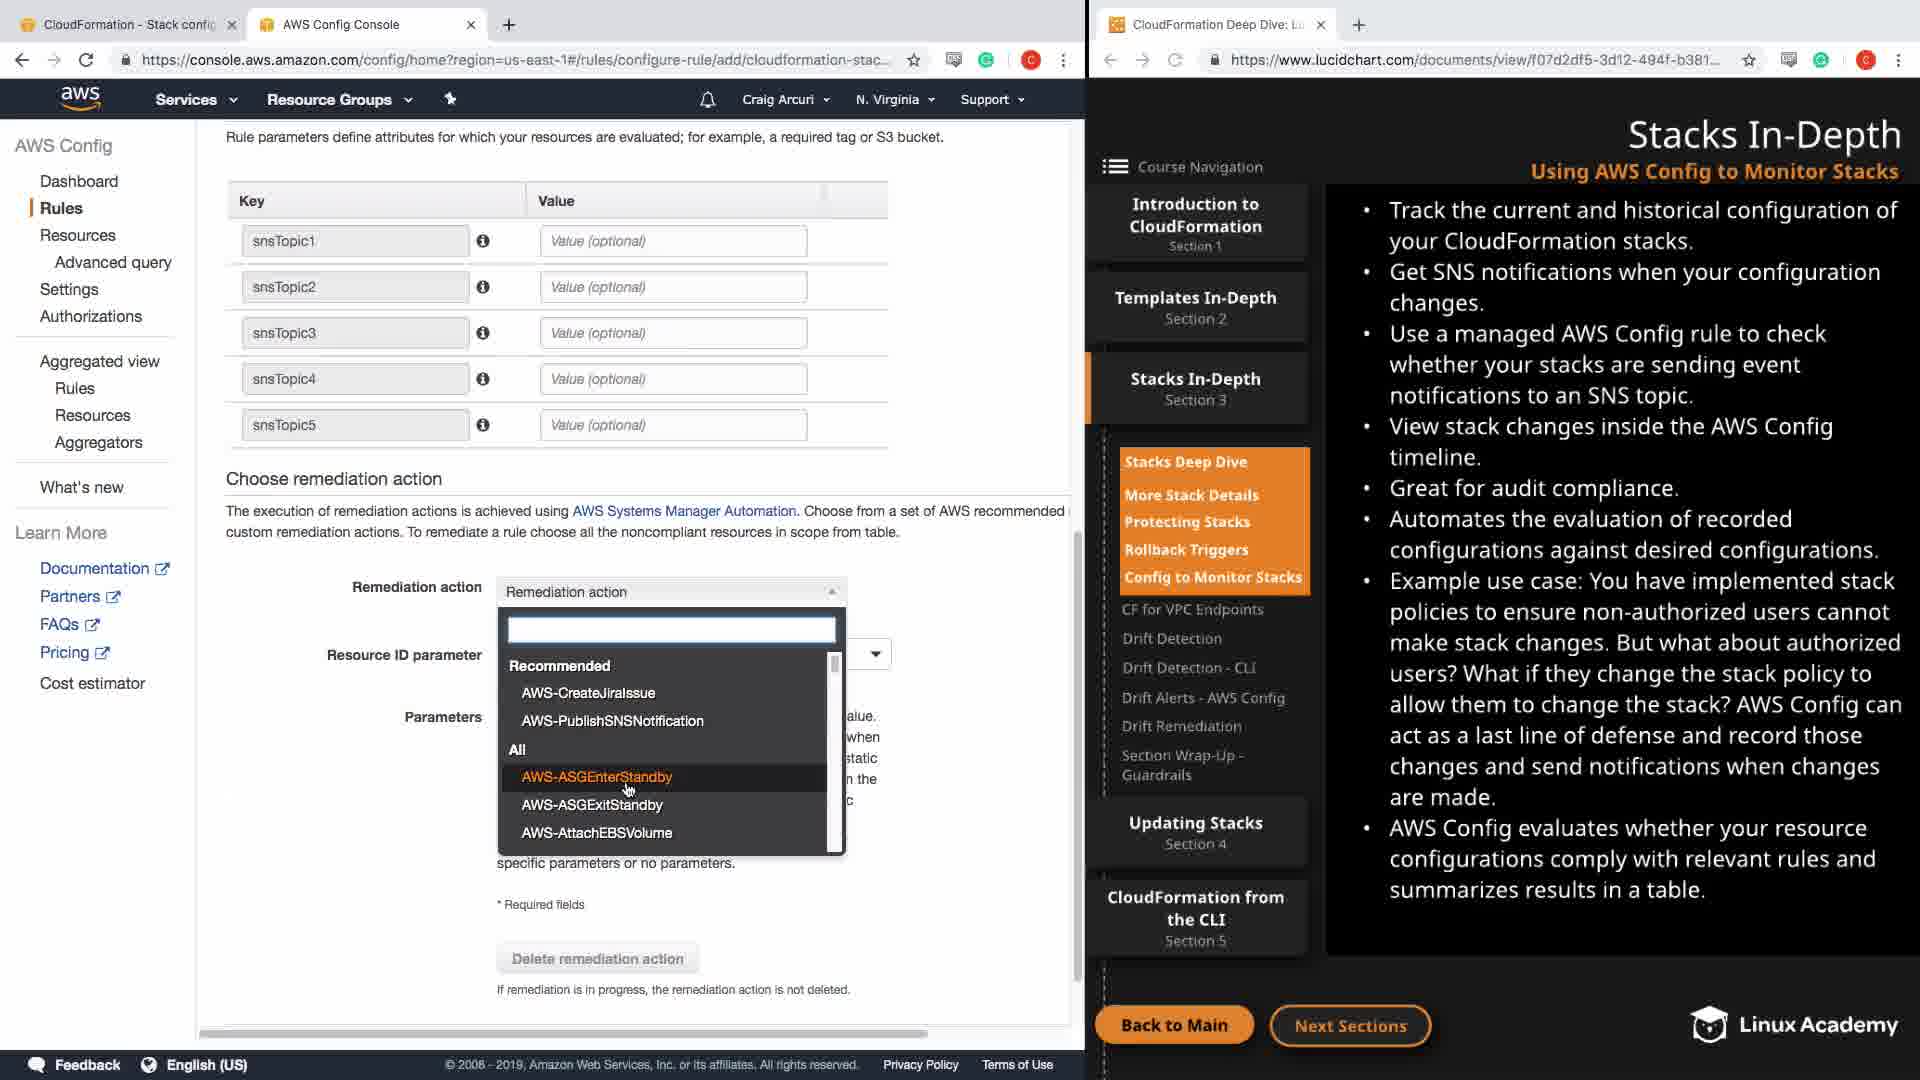This screenshot has height=1080, width=1920.
Task: Click the snsTopic2 value input field
Action: coord(673,287)
